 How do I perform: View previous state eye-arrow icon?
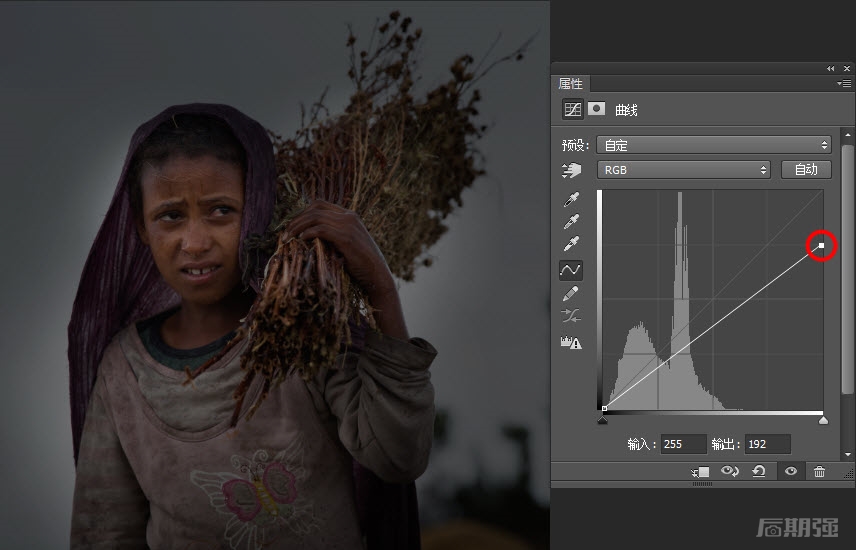point(730,471)
